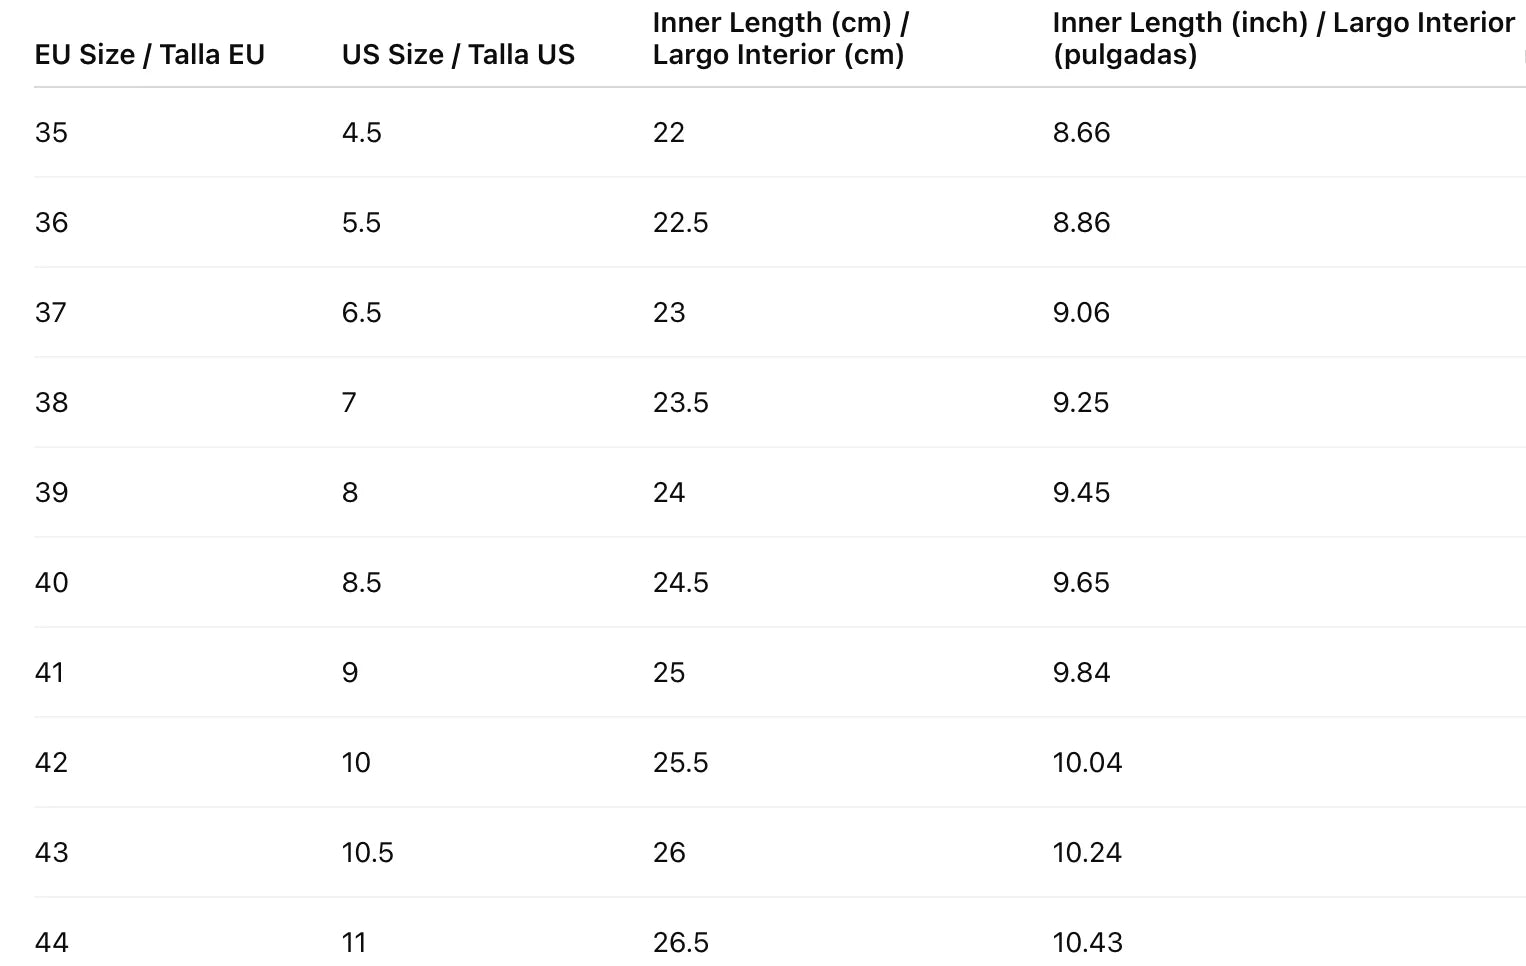
Task: Select the EU size 38 cell
Action: (x=51, y=403)
